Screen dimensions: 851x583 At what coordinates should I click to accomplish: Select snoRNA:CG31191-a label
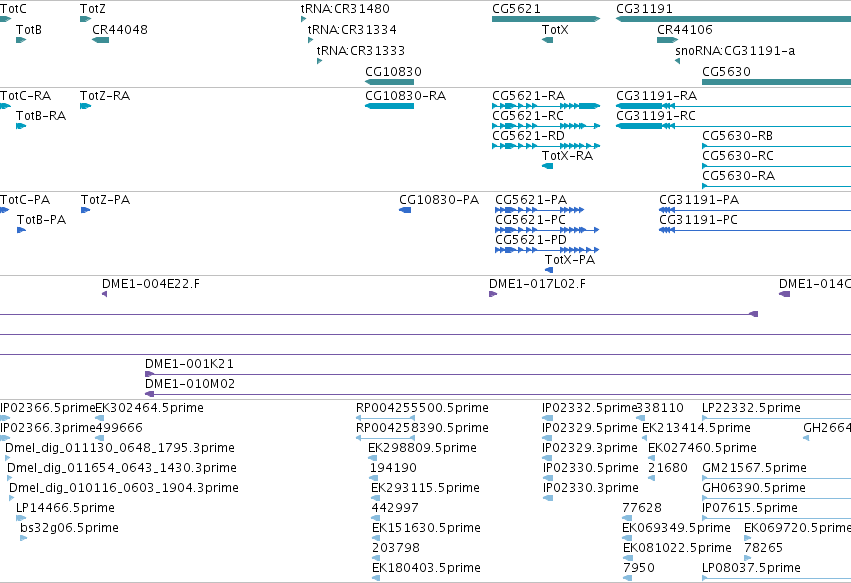point(735,50)
